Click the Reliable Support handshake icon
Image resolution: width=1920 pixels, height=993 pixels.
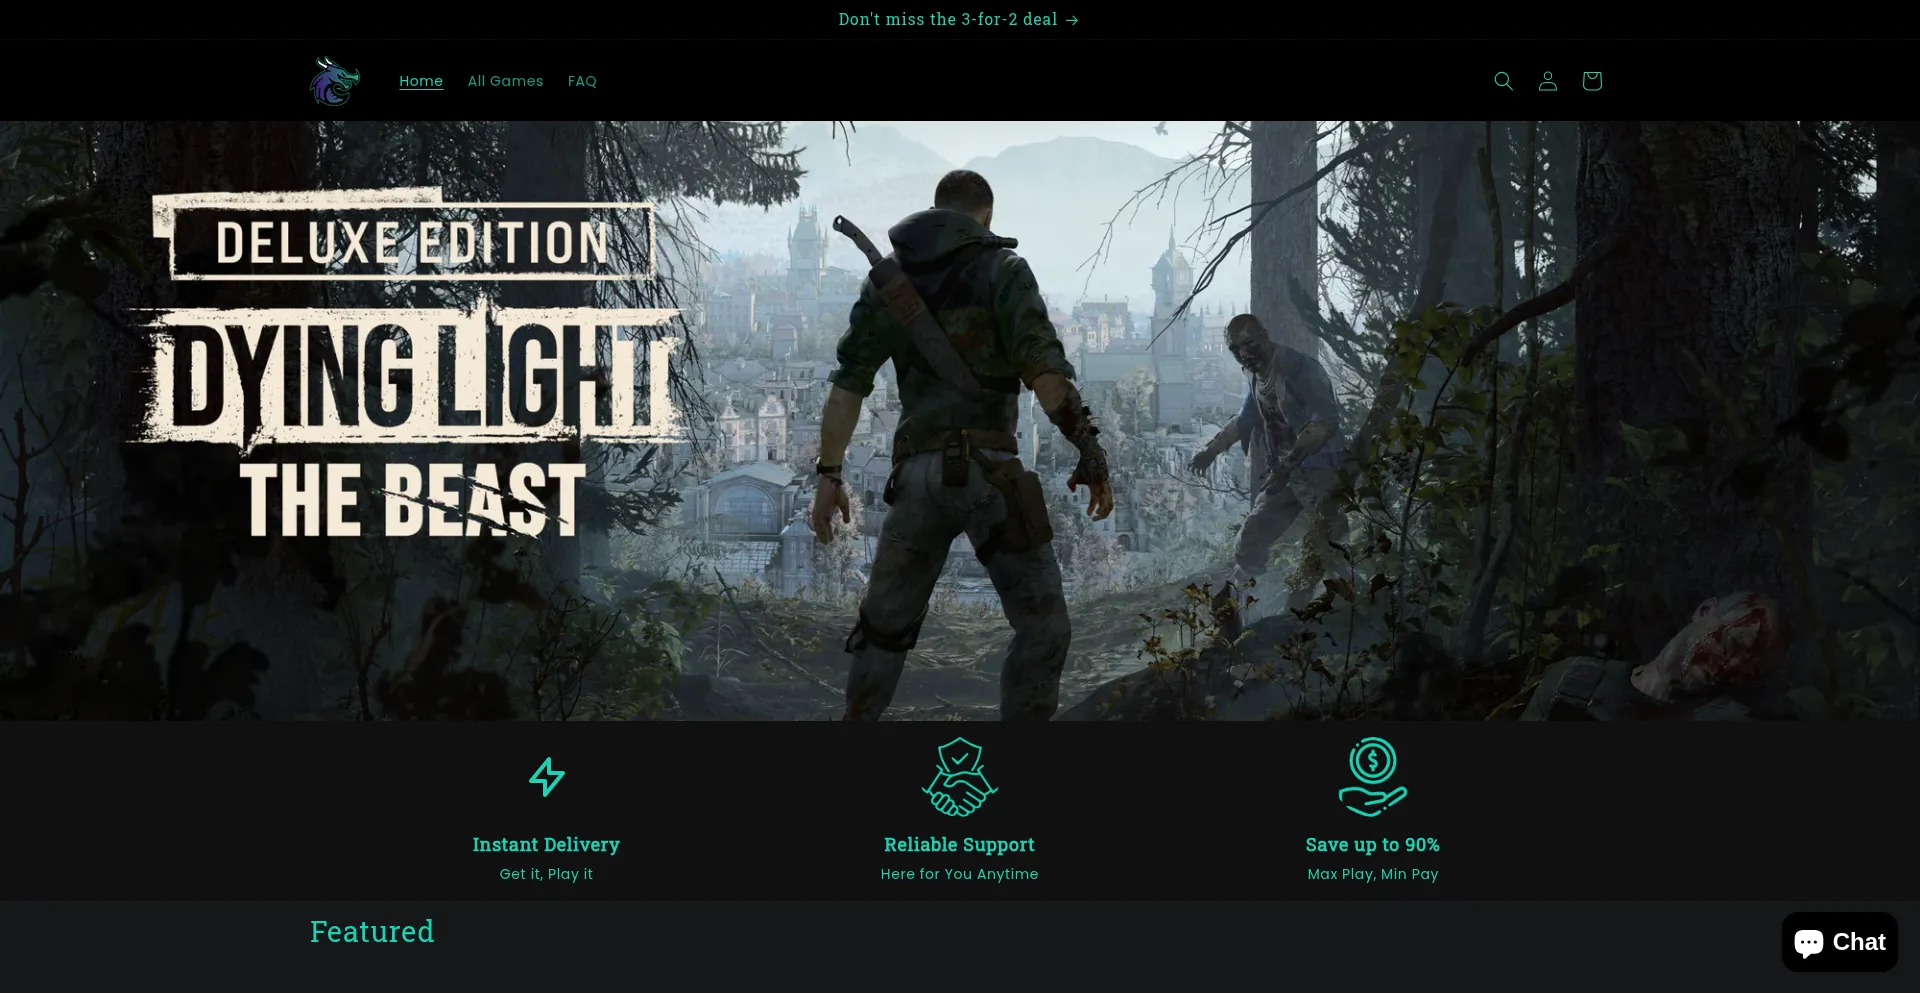coord(959,777)
